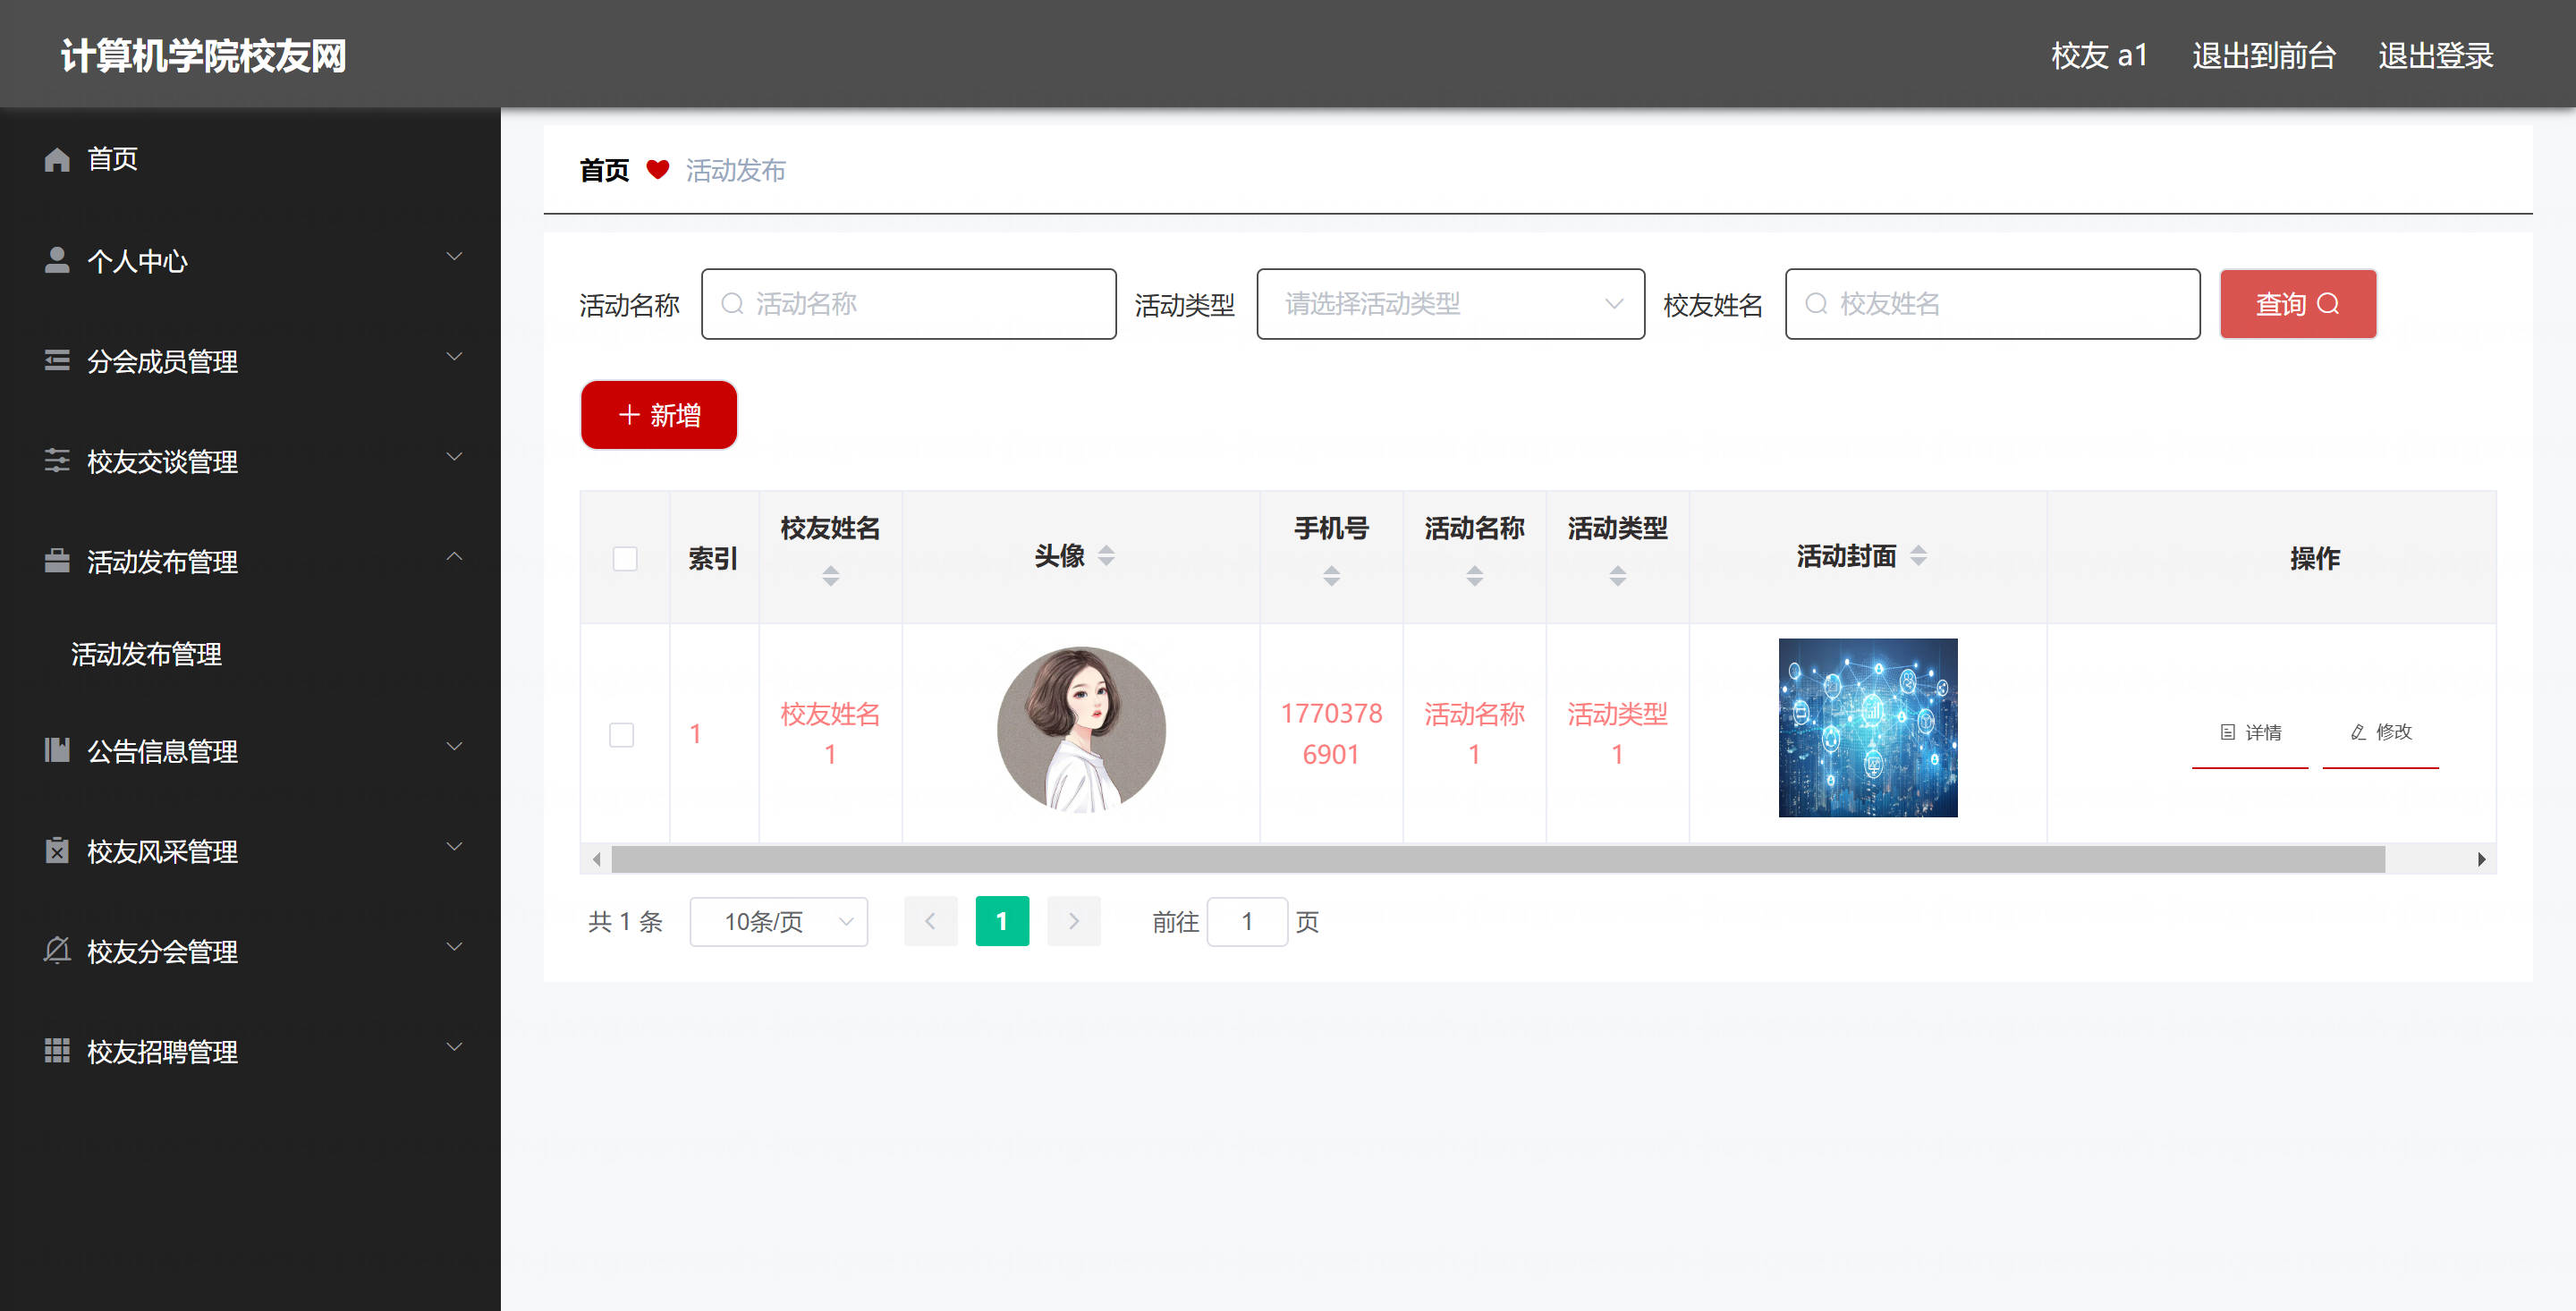Focus the 活动名称 search input
This screenshot has height=1311, width=2576.
[x=908, y=304]
